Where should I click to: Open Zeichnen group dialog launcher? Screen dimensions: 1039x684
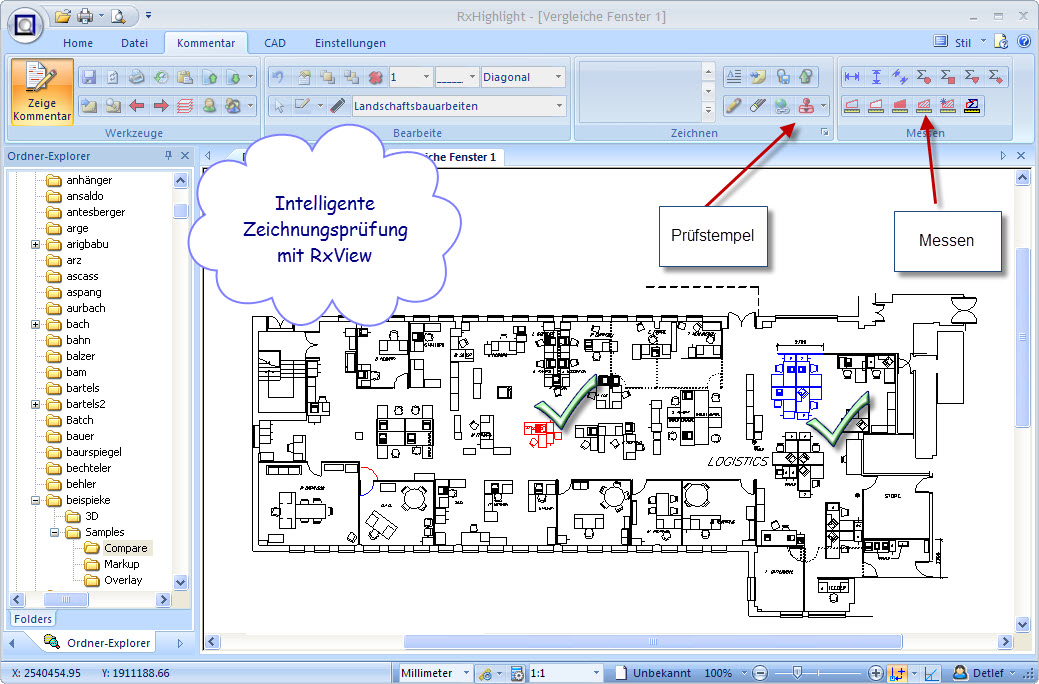(825, 133)
